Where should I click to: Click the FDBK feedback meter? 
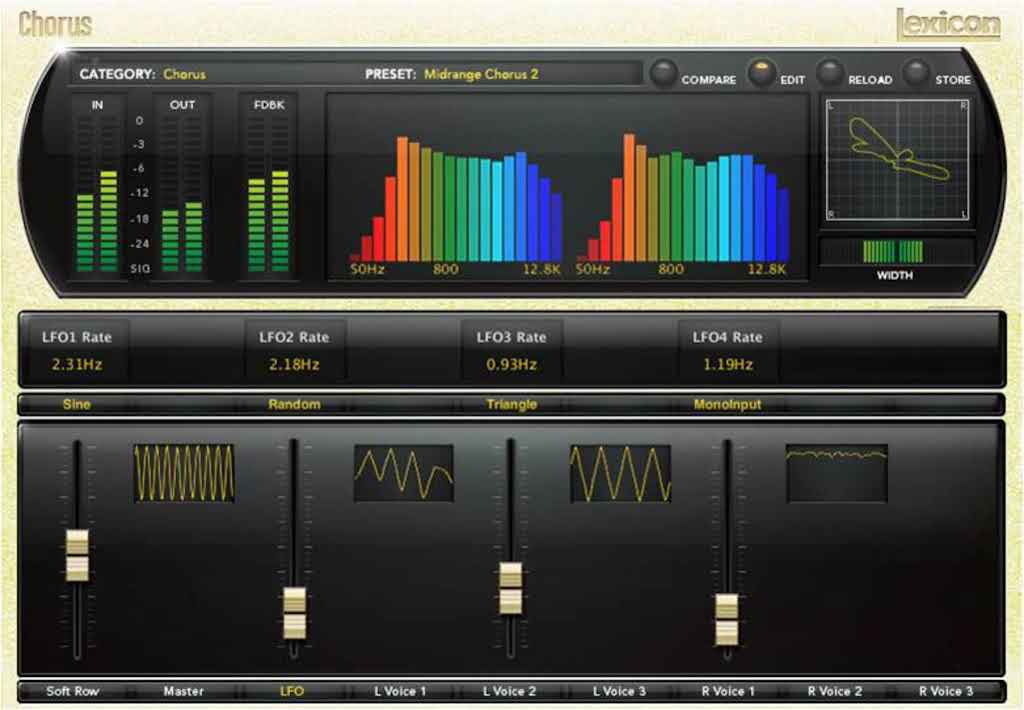(265, 190)
